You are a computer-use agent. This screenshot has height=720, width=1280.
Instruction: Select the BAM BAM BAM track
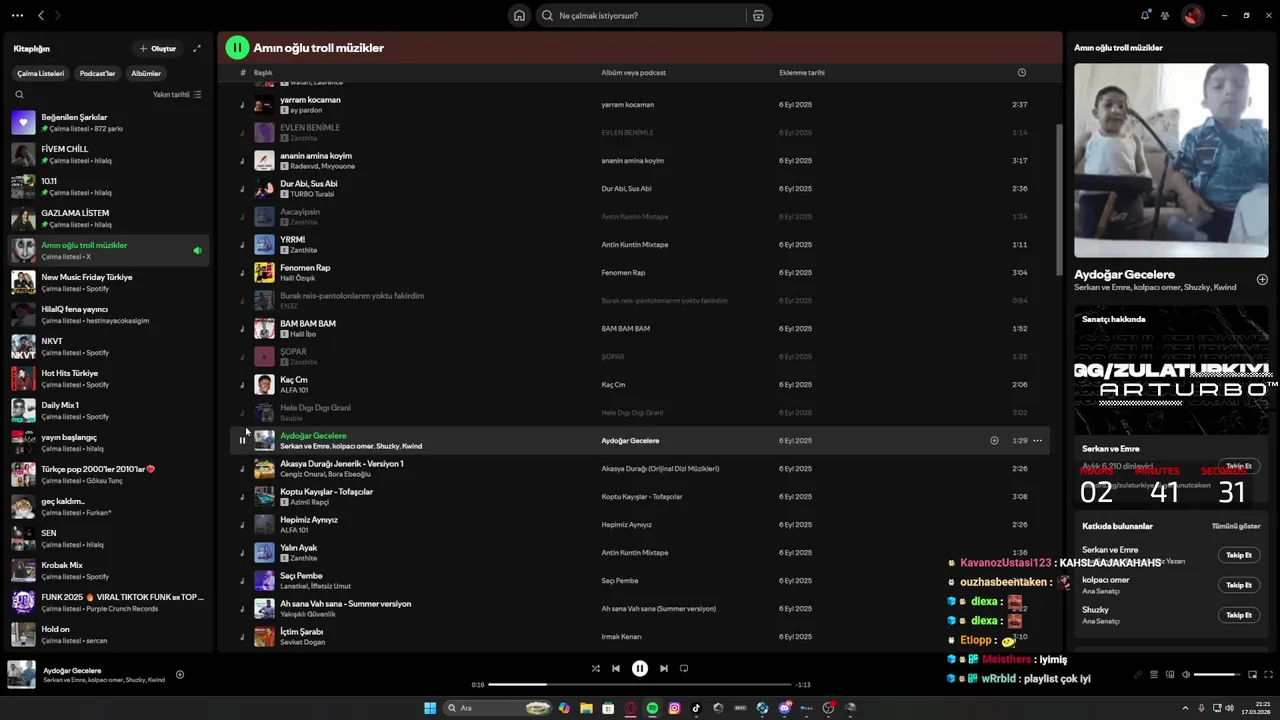(x=640, y=328)
